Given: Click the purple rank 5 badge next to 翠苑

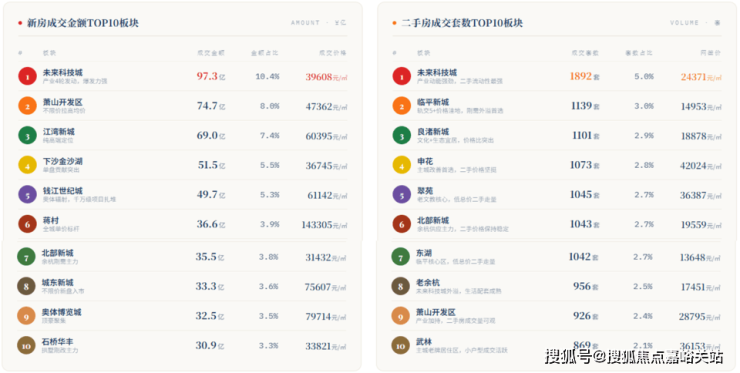Looking at the screenshot, I should tap(402, 195).
